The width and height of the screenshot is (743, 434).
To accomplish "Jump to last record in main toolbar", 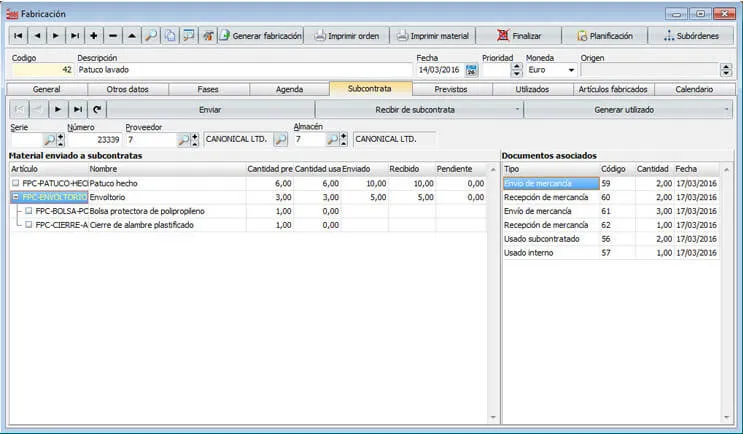I will [x=75, y=36].
